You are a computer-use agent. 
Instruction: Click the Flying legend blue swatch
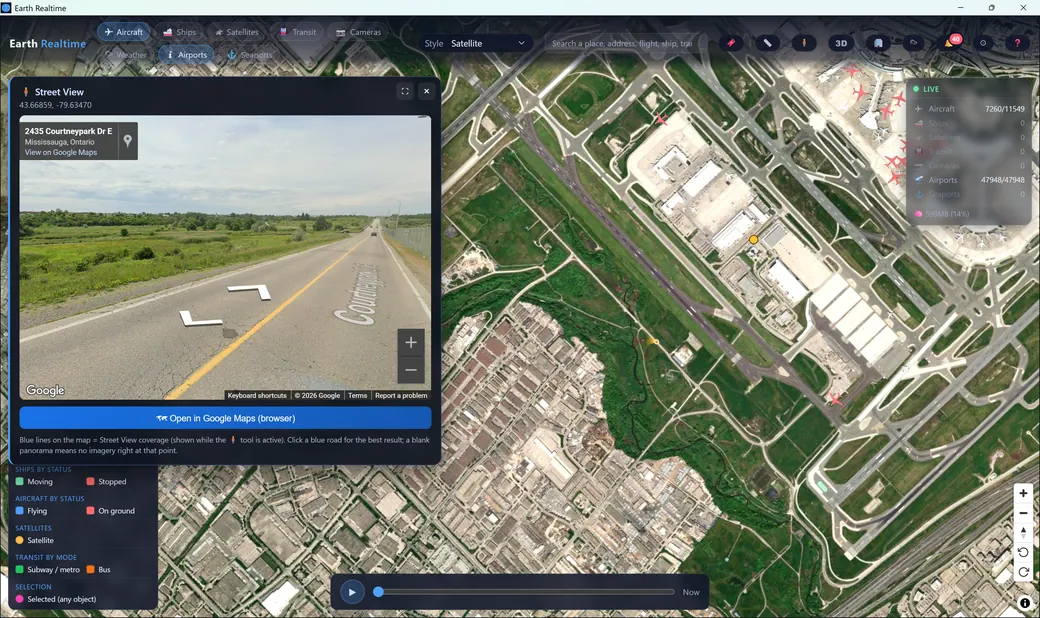(19, 511)
